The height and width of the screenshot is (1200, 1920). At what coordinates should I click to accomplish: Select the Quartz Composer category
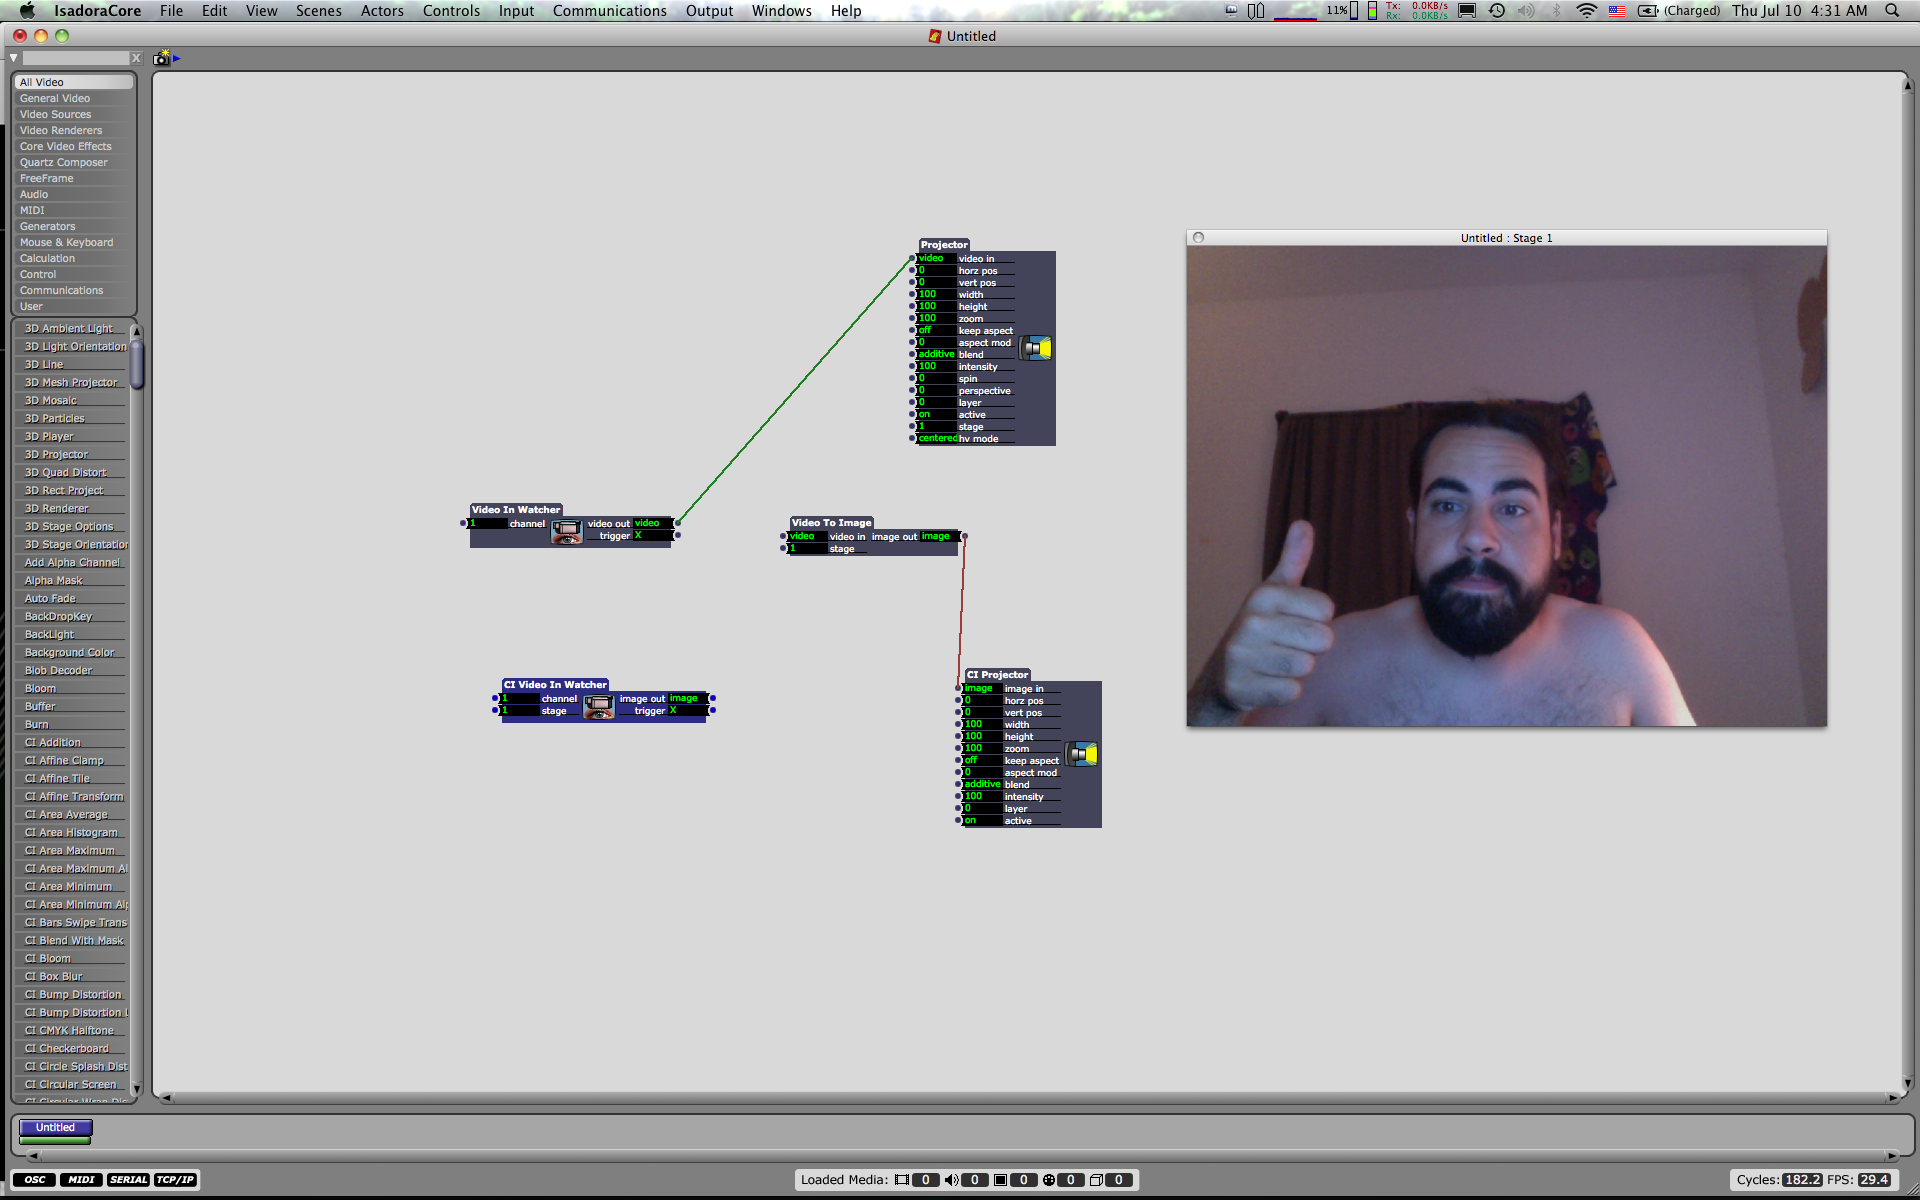click(x=74, y=162)
